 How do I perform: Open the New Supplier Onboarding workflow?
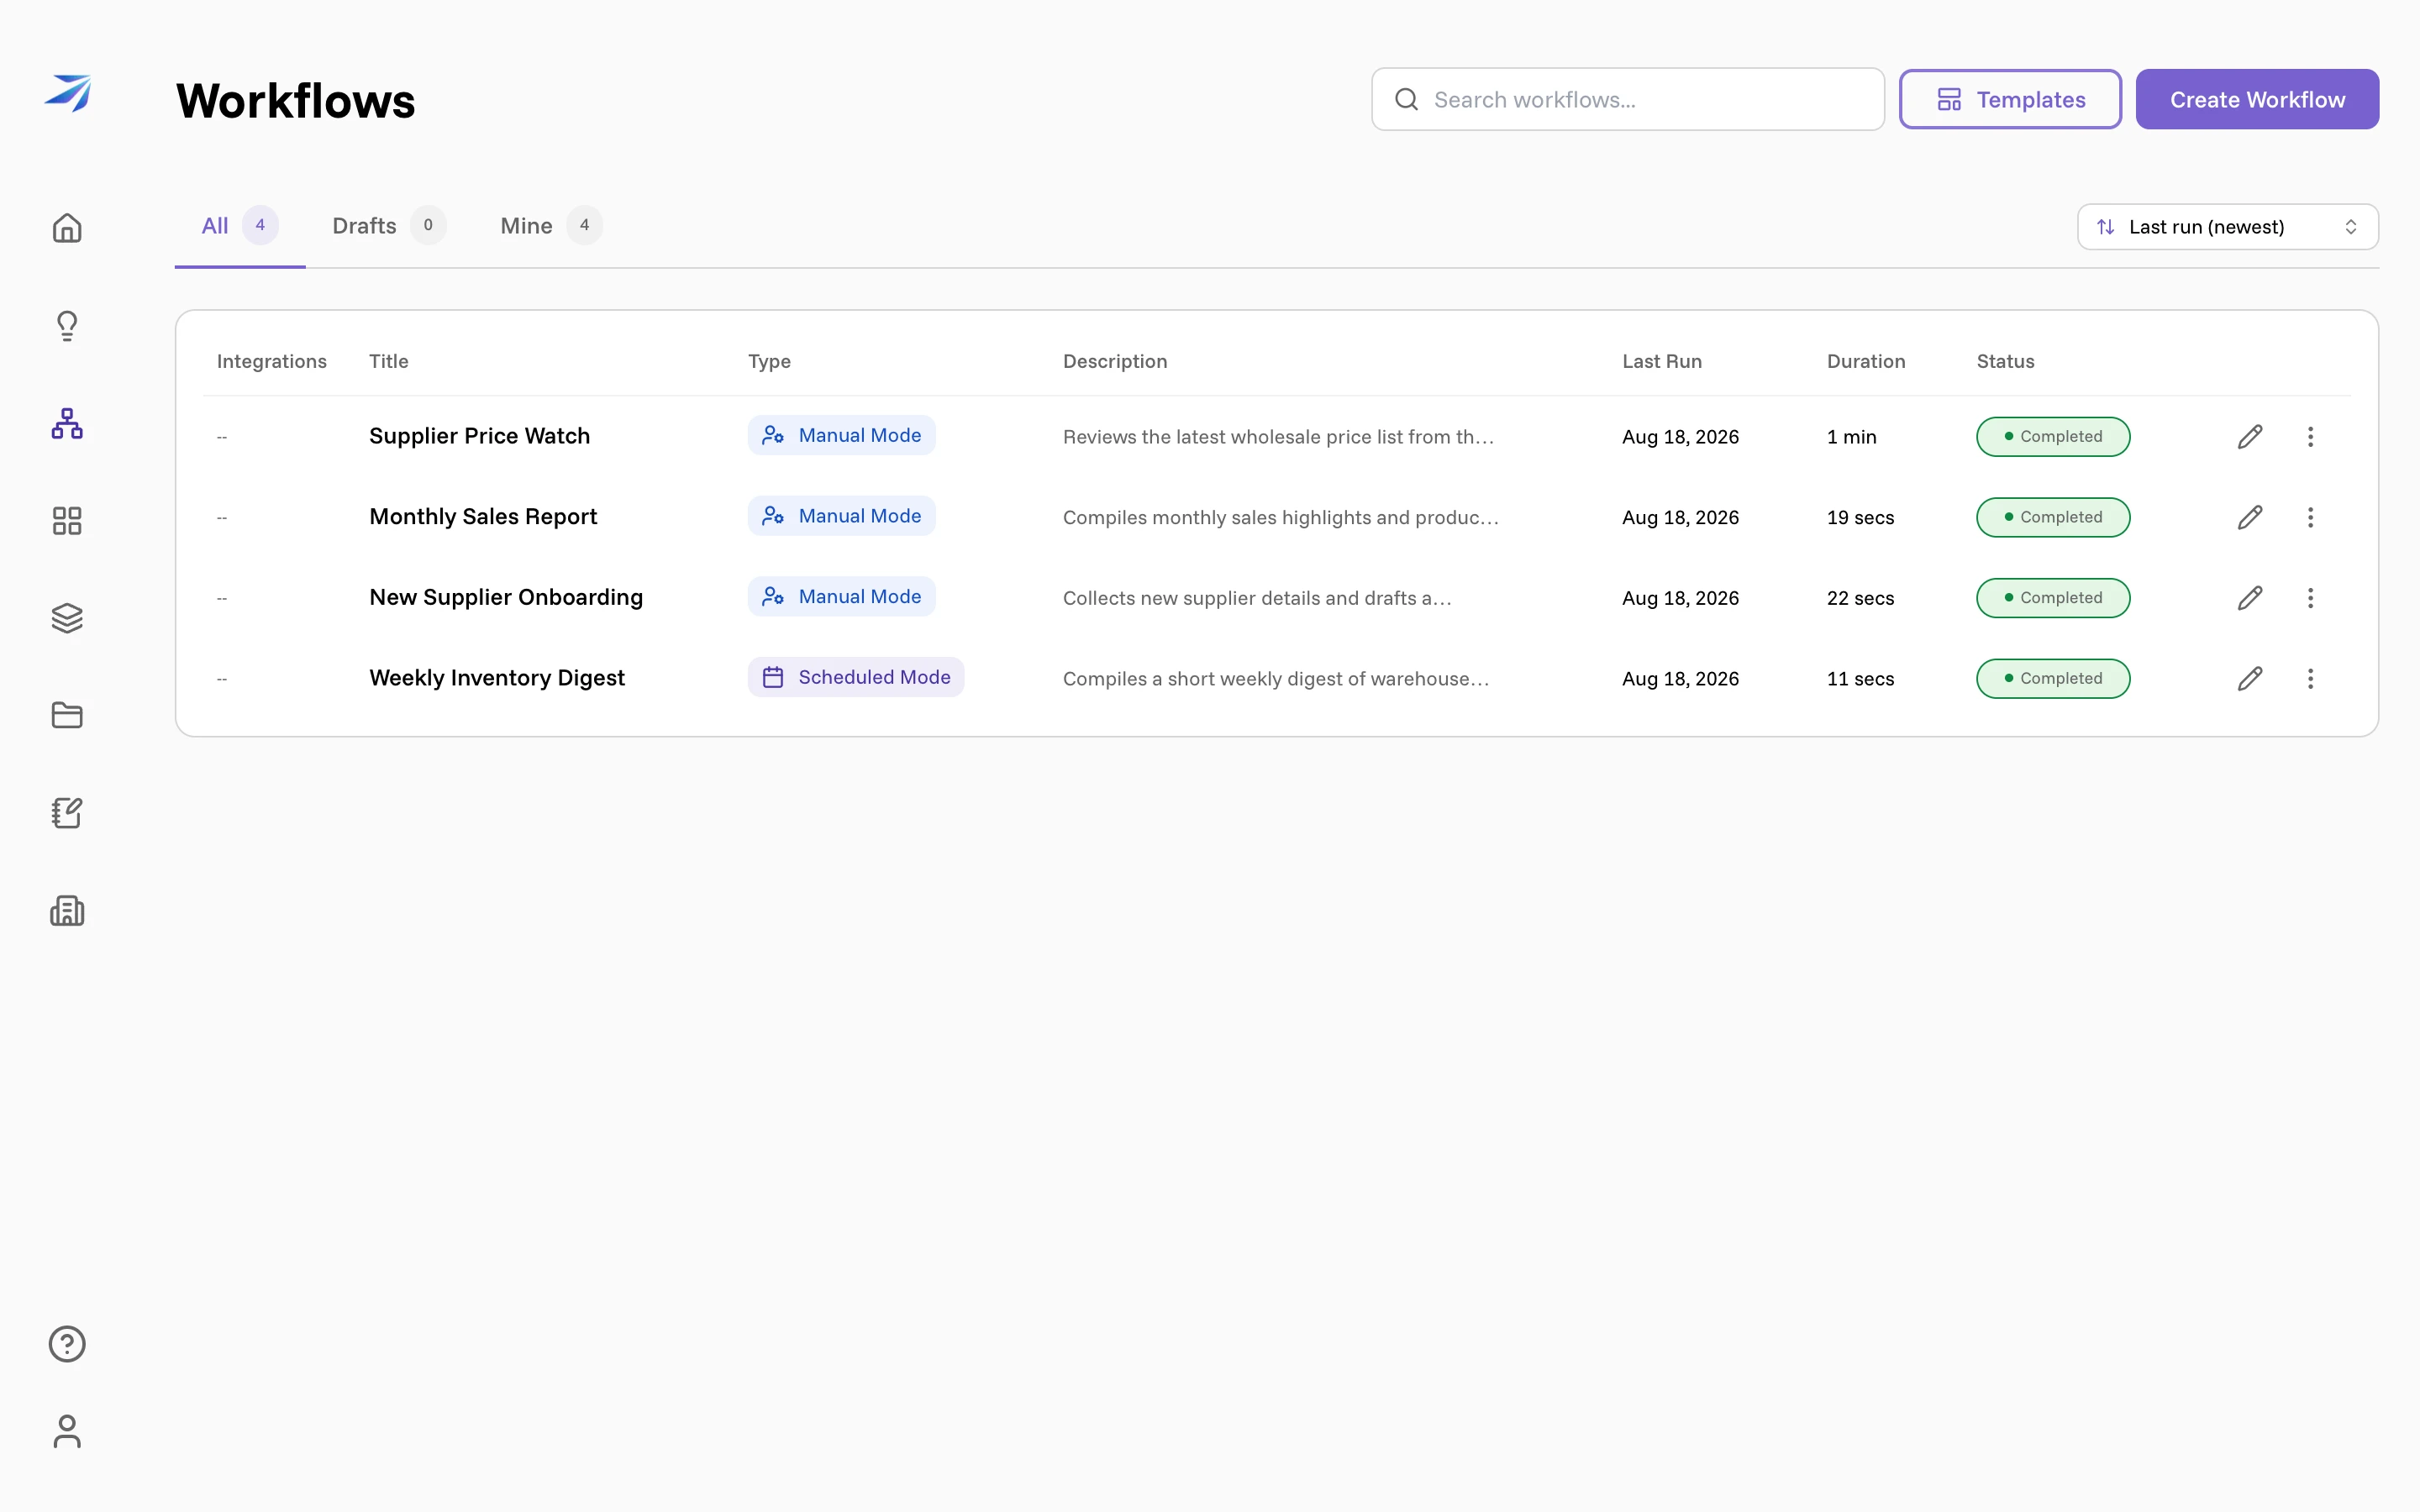(x=506, y=598)
